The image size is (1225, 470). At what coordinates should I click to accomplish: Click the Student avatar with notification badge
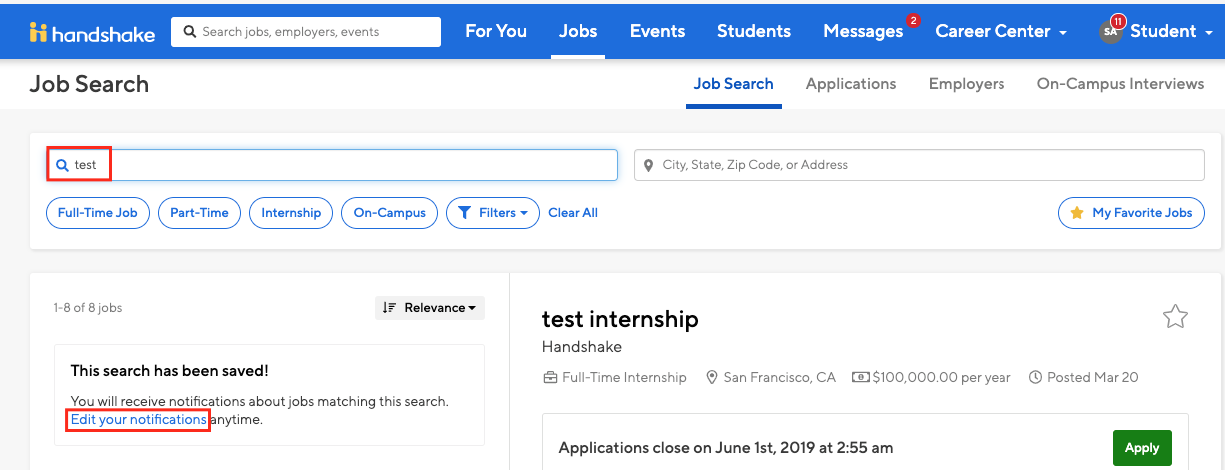[x=1111, y=30]
